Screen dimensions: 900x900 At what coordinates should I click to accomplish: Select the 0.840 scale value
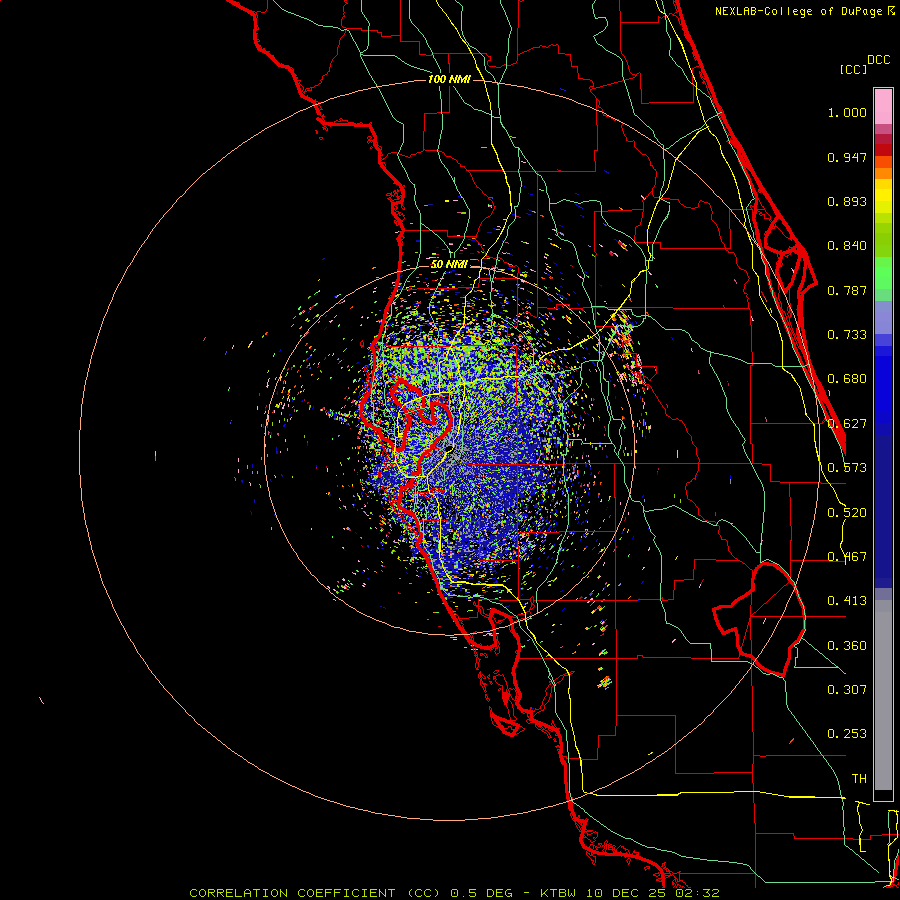[847, 246]
